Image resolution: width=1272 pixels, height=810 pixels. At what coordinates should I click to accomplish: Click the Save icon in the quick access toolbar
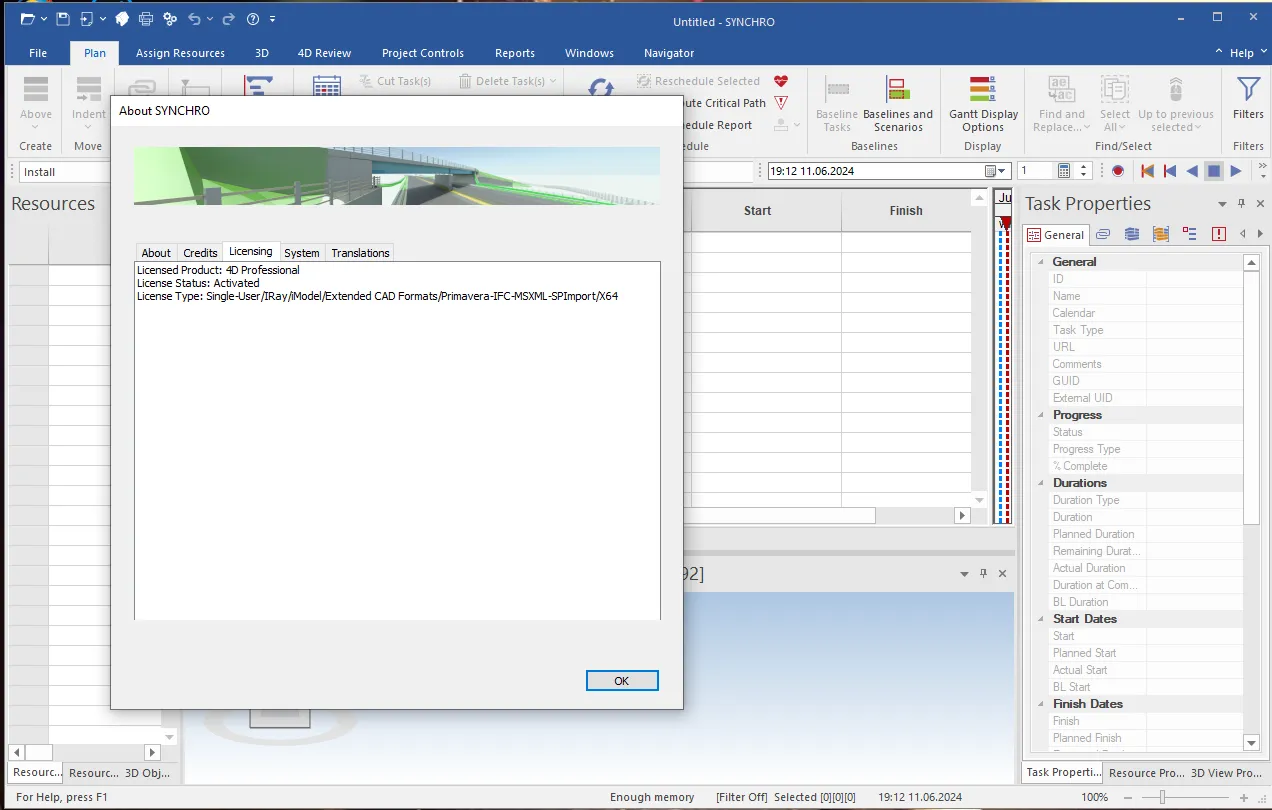pyautogui.click(x=63, y=19)
